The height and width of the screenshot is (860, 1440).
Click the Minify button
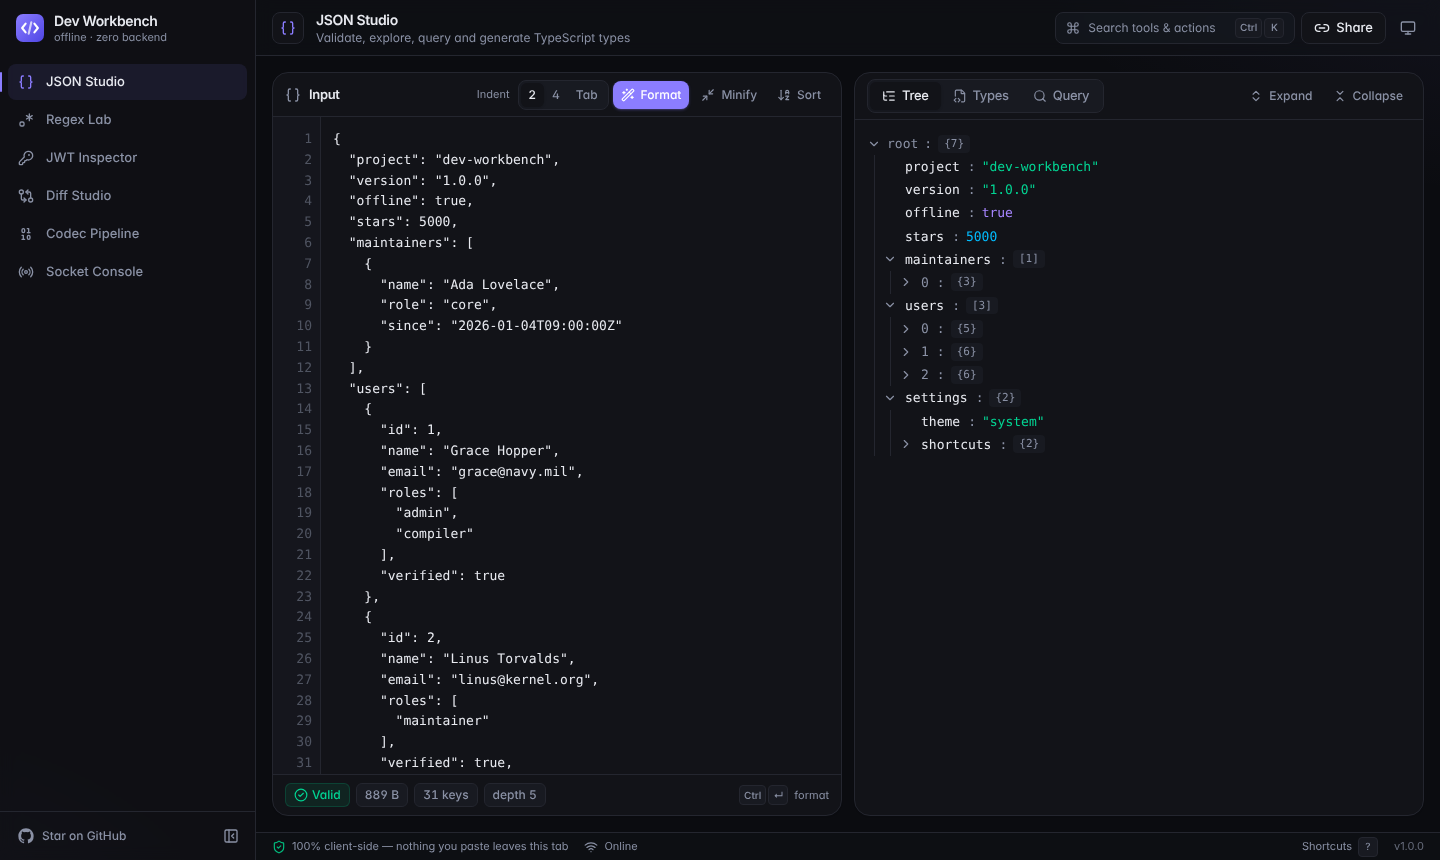click(729, 95)
